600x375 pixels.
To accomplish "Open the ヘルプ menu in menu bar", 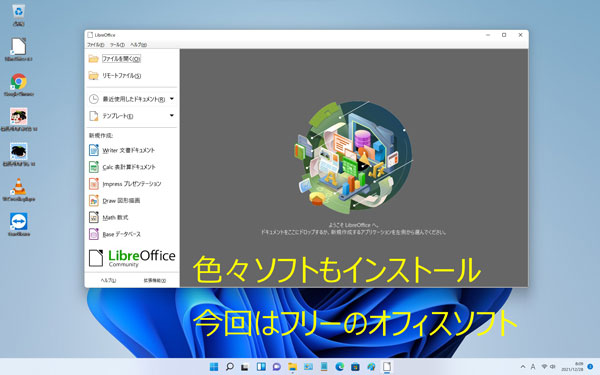I will tap(138, 45).
